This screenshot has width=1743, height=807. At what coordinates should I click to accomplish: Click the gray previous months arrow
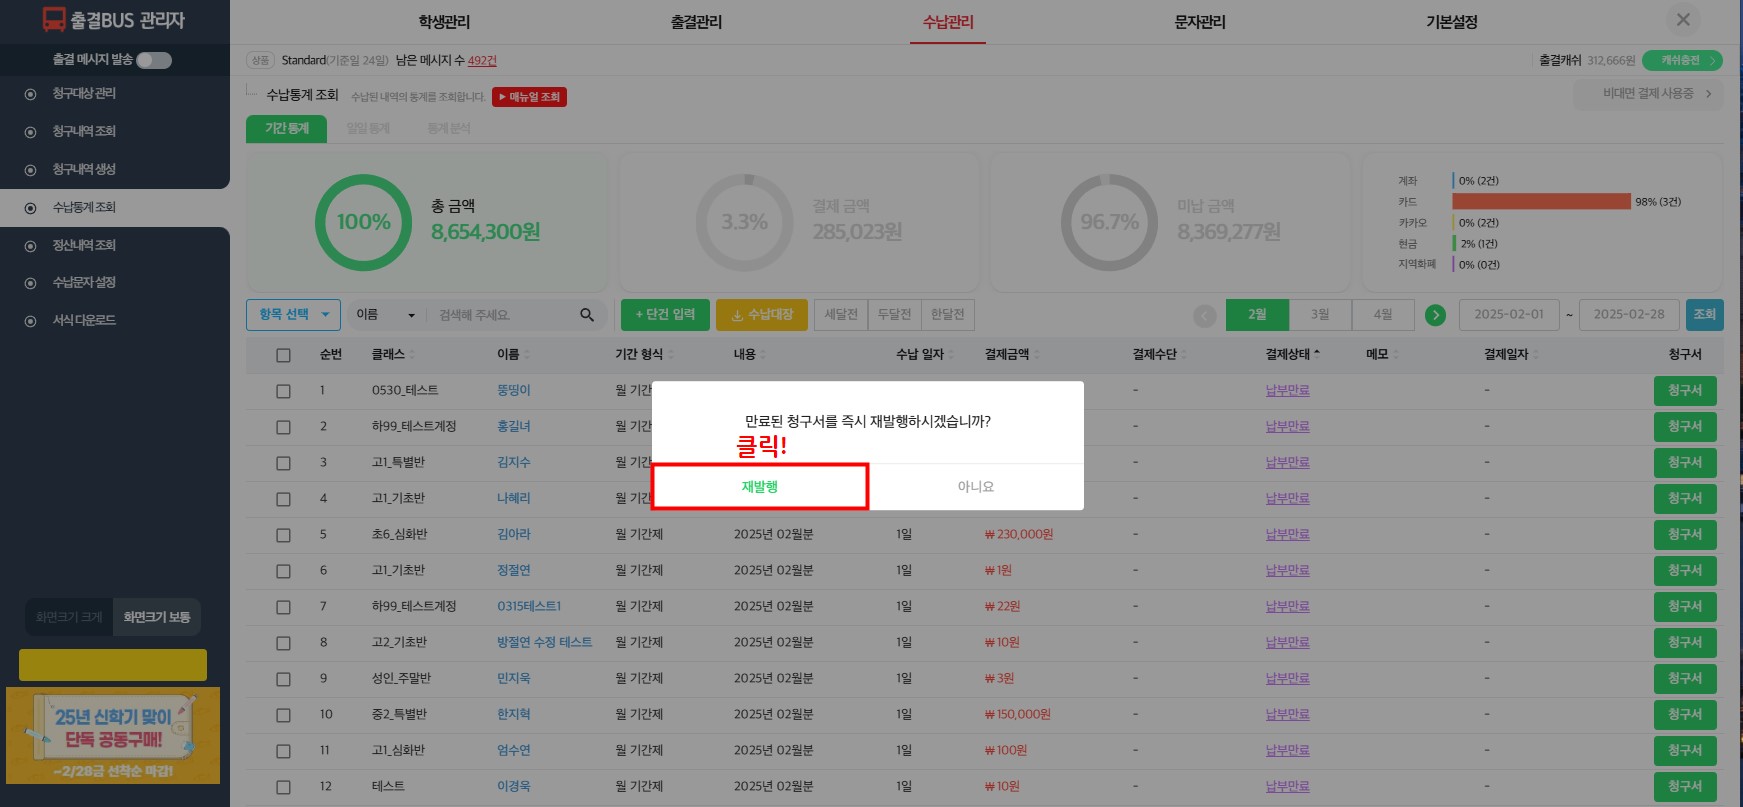(1205, 316)
